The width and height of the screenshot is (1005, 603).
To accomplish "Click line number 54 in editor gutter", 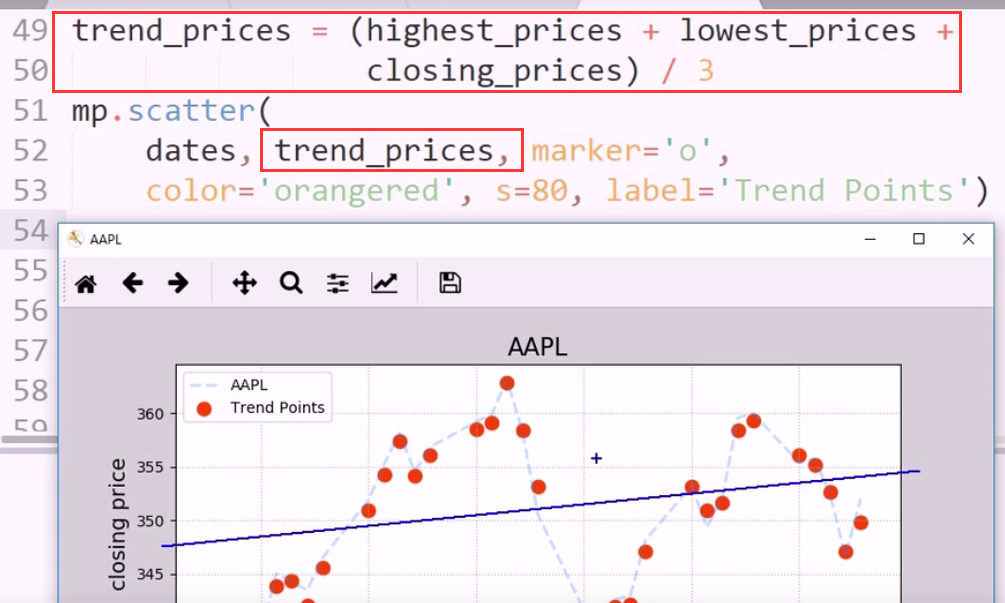I will click(30, 231).
